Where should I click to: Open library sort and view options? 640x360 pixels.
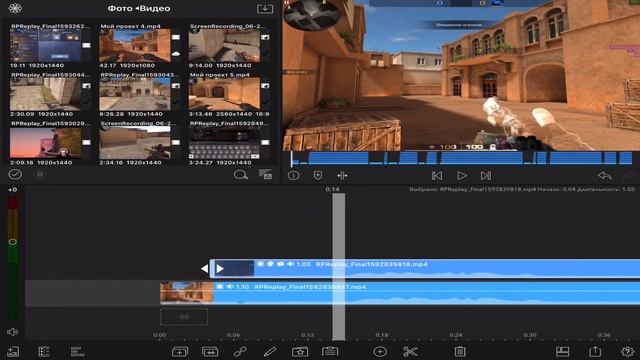(x=265, y=175)
